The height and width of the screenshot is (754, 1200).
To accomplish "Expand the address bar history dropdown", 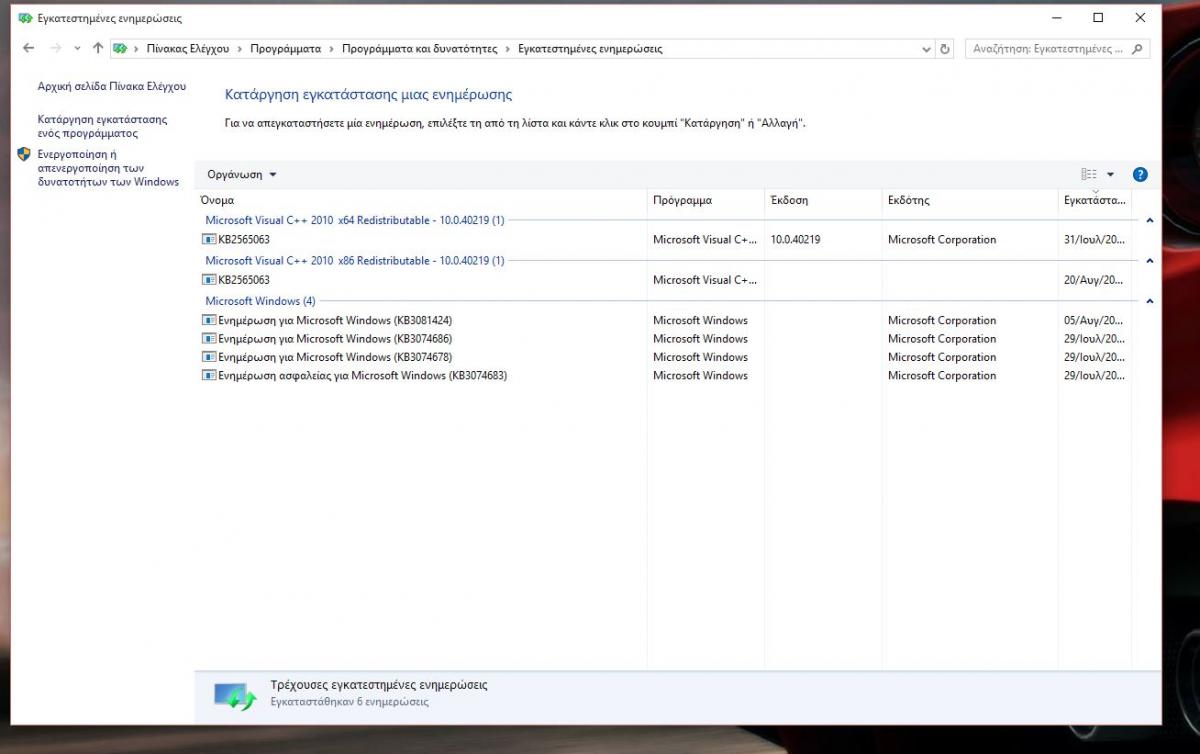I will 926,48.
